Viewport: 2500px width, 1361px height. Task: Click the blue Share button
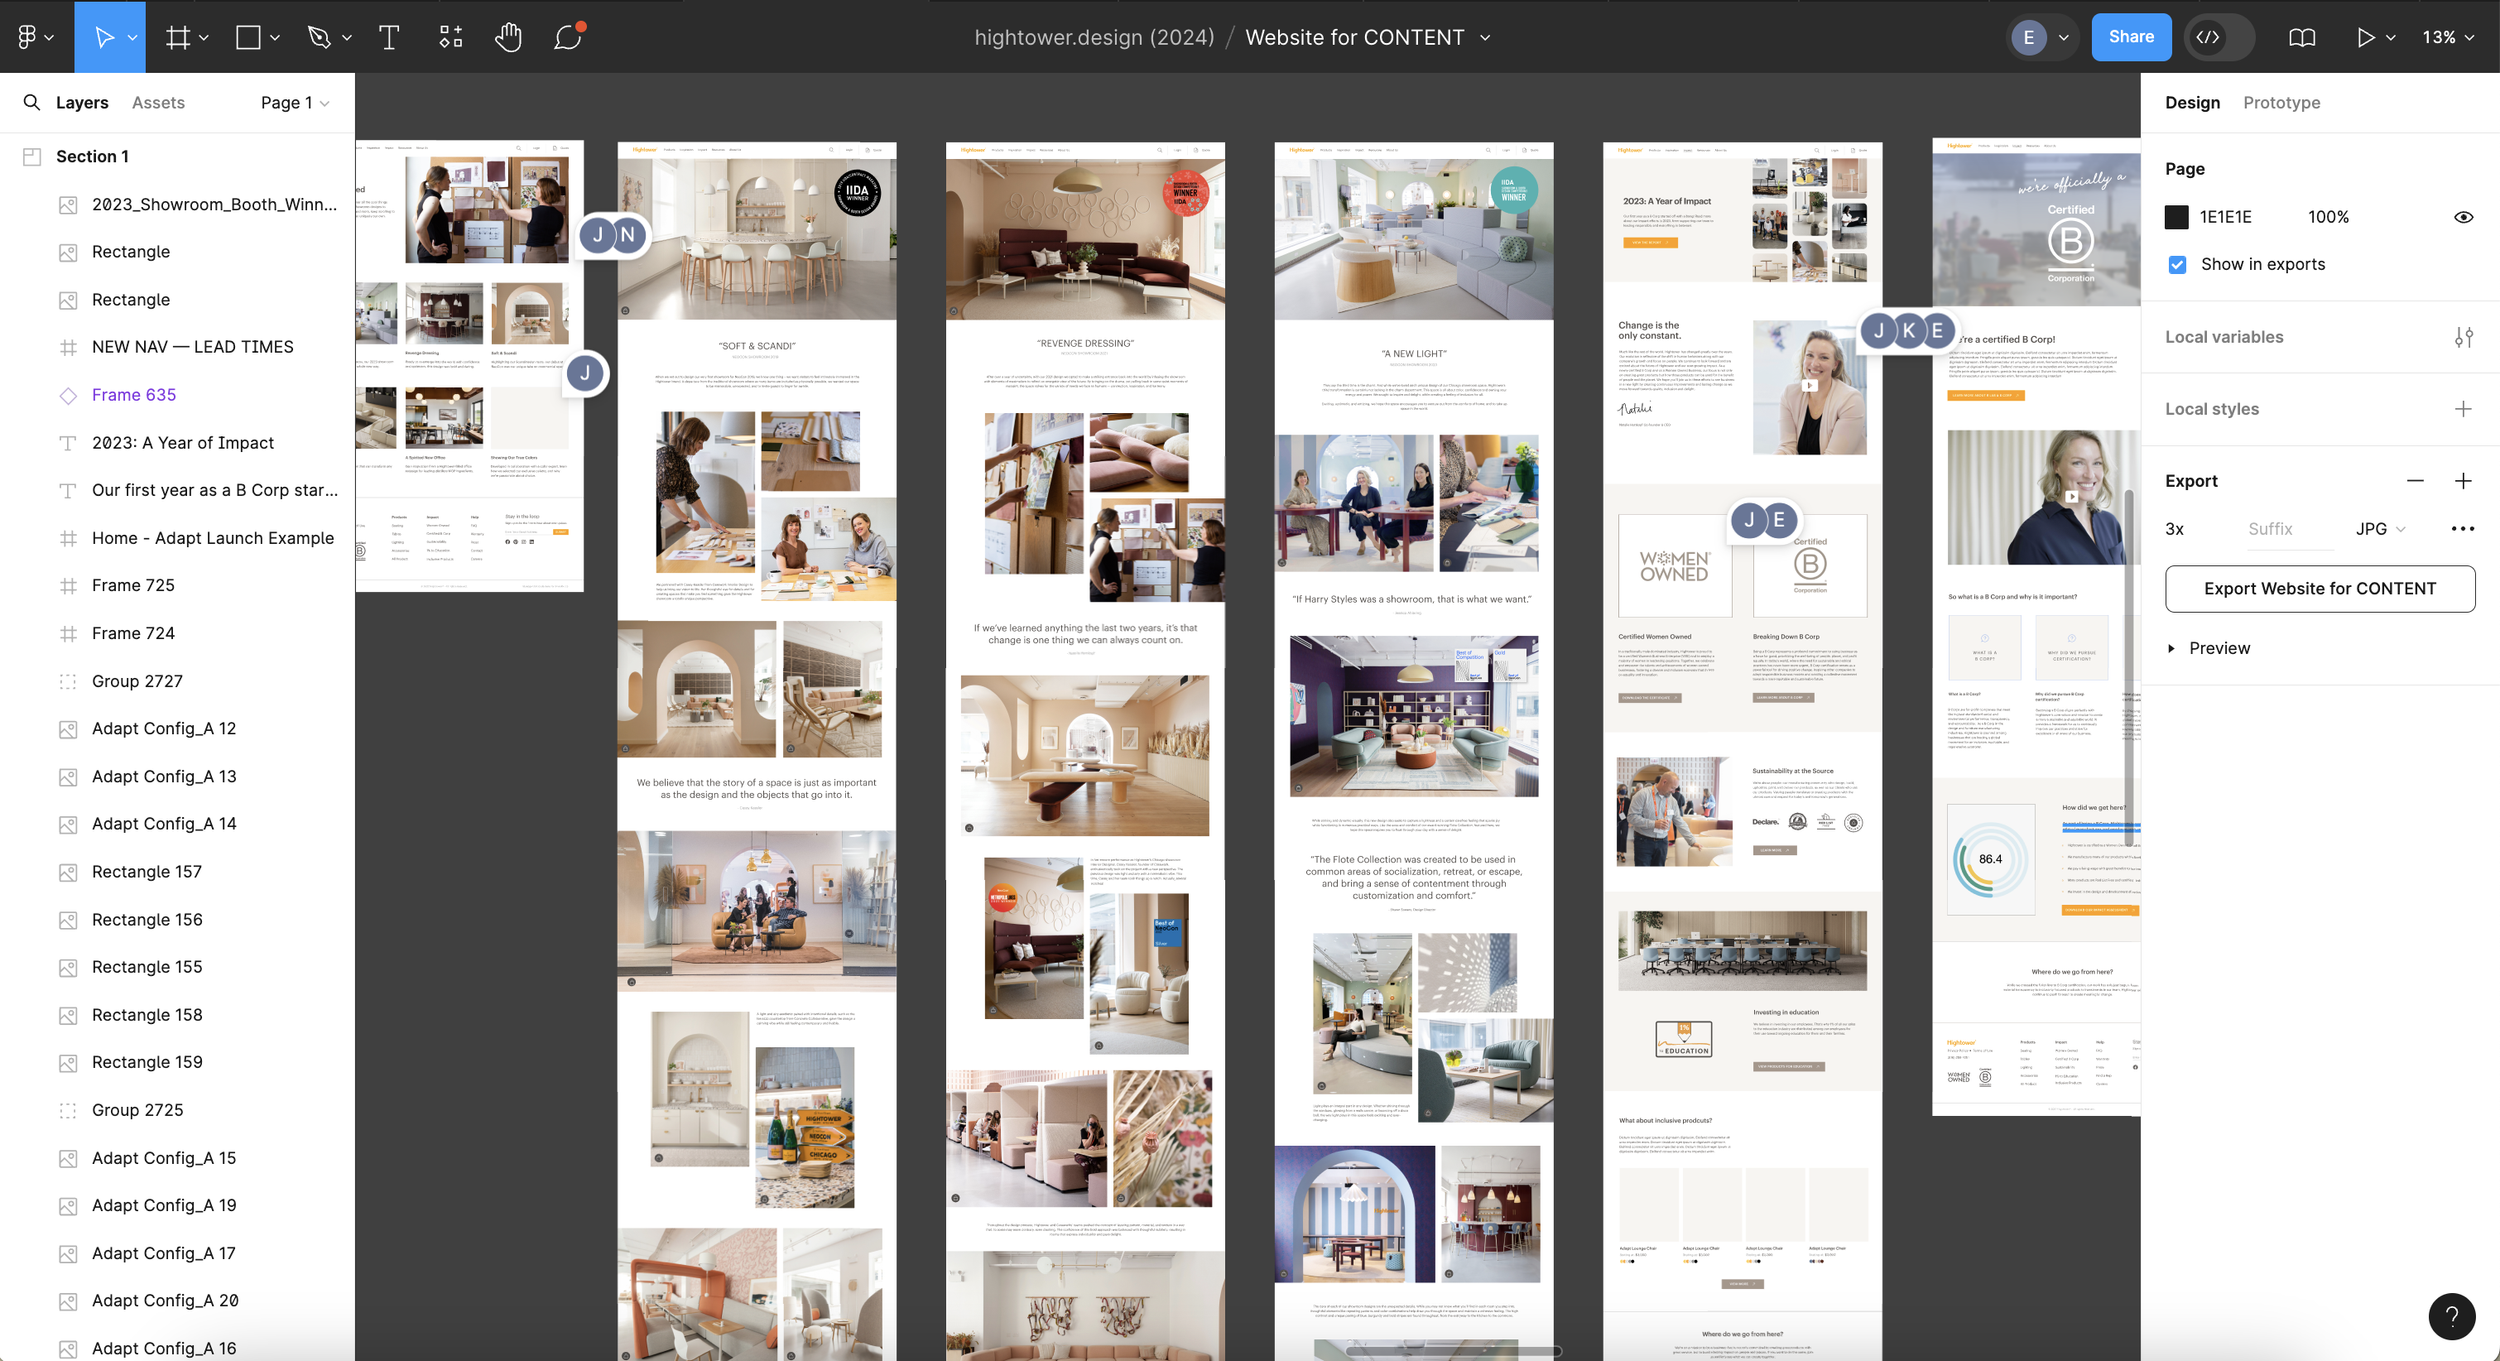point(2131,37)
